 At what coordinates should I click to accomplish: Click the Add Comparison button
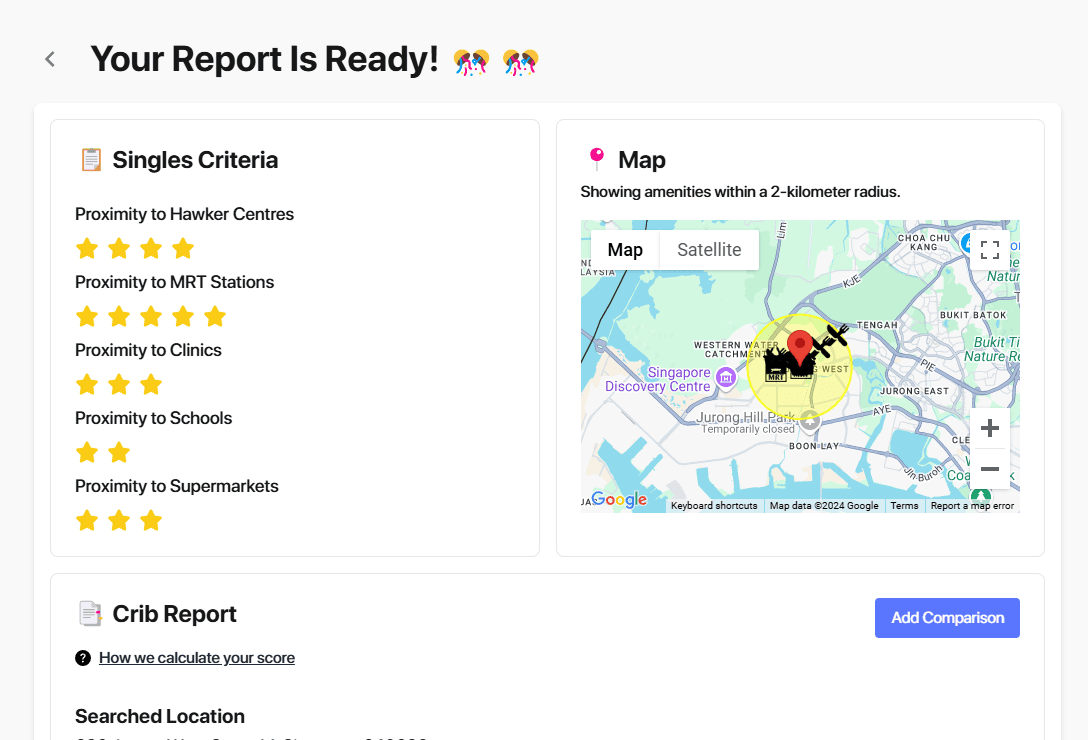(947, 618)
